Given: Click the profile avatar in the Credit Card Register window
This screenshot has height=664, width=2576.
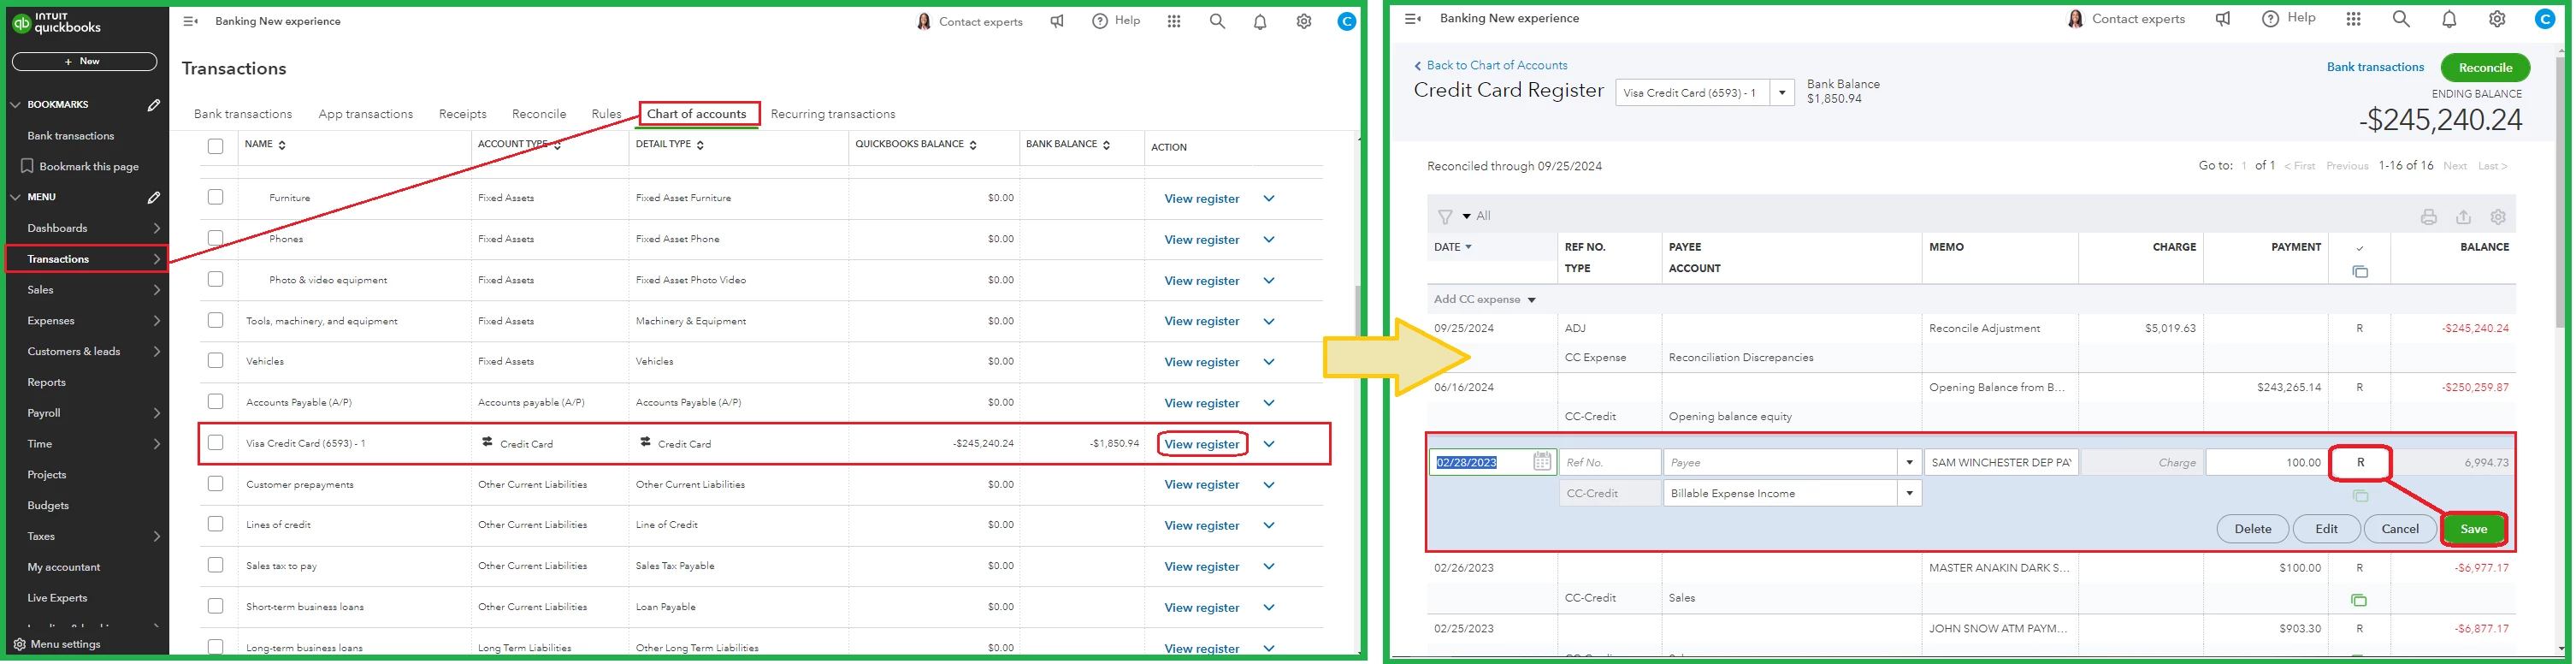Looking at the screenshot, I should point(2545,19).
